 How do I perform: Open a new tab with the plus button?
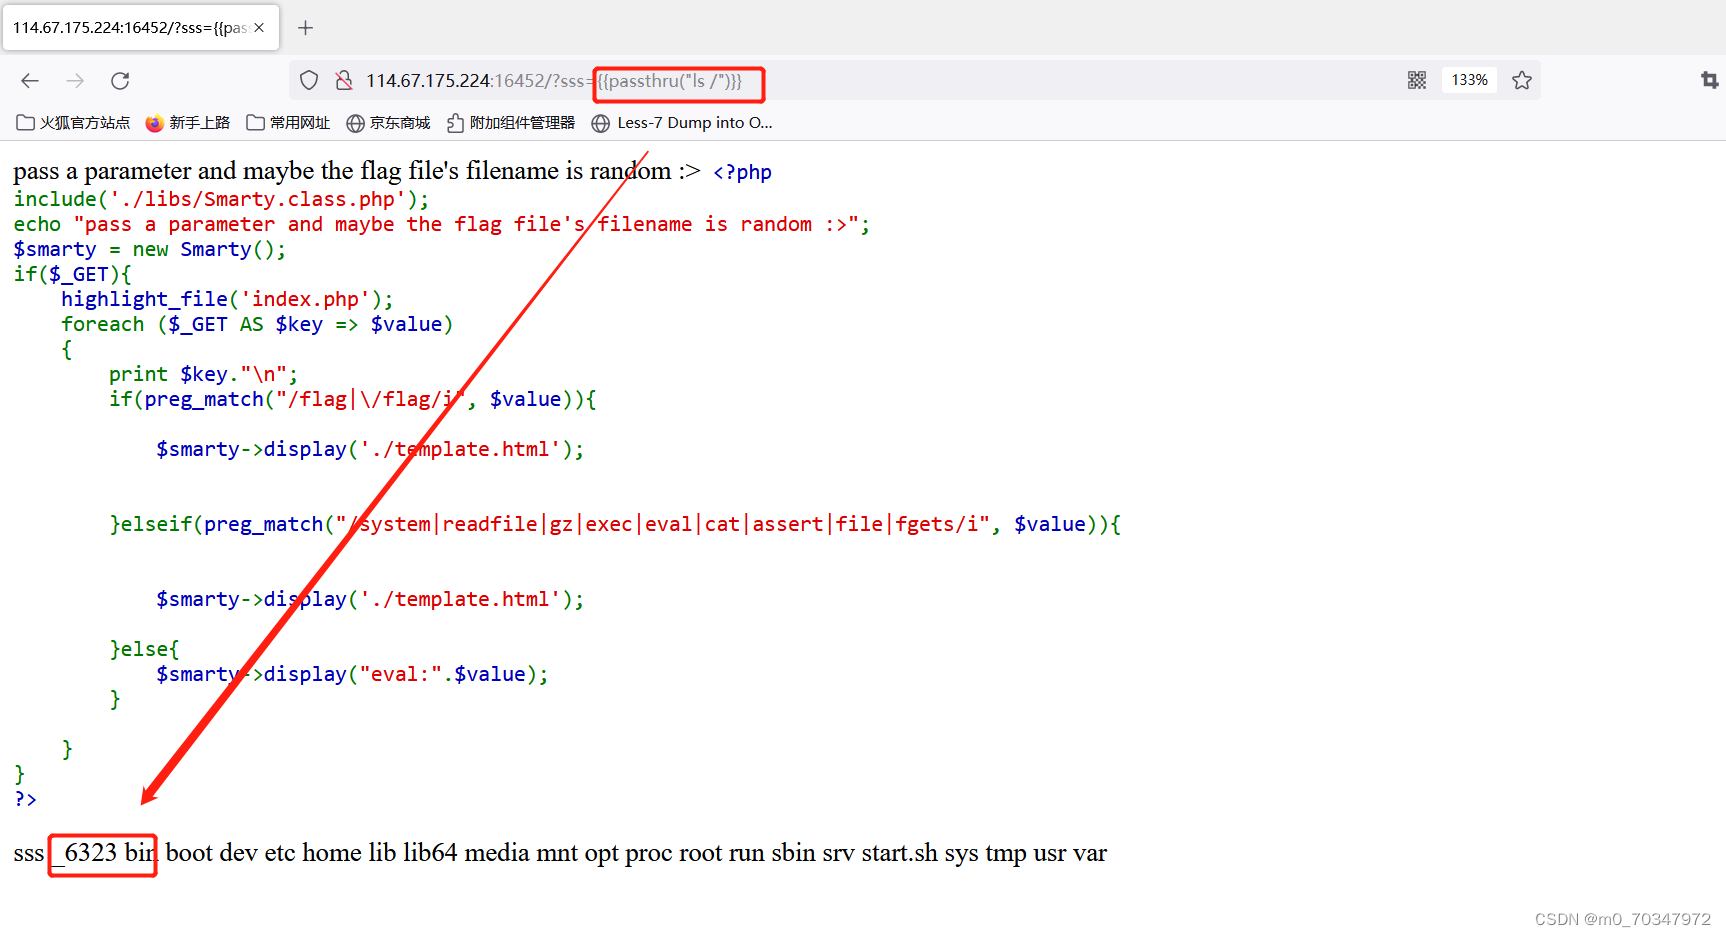[306, 27]
